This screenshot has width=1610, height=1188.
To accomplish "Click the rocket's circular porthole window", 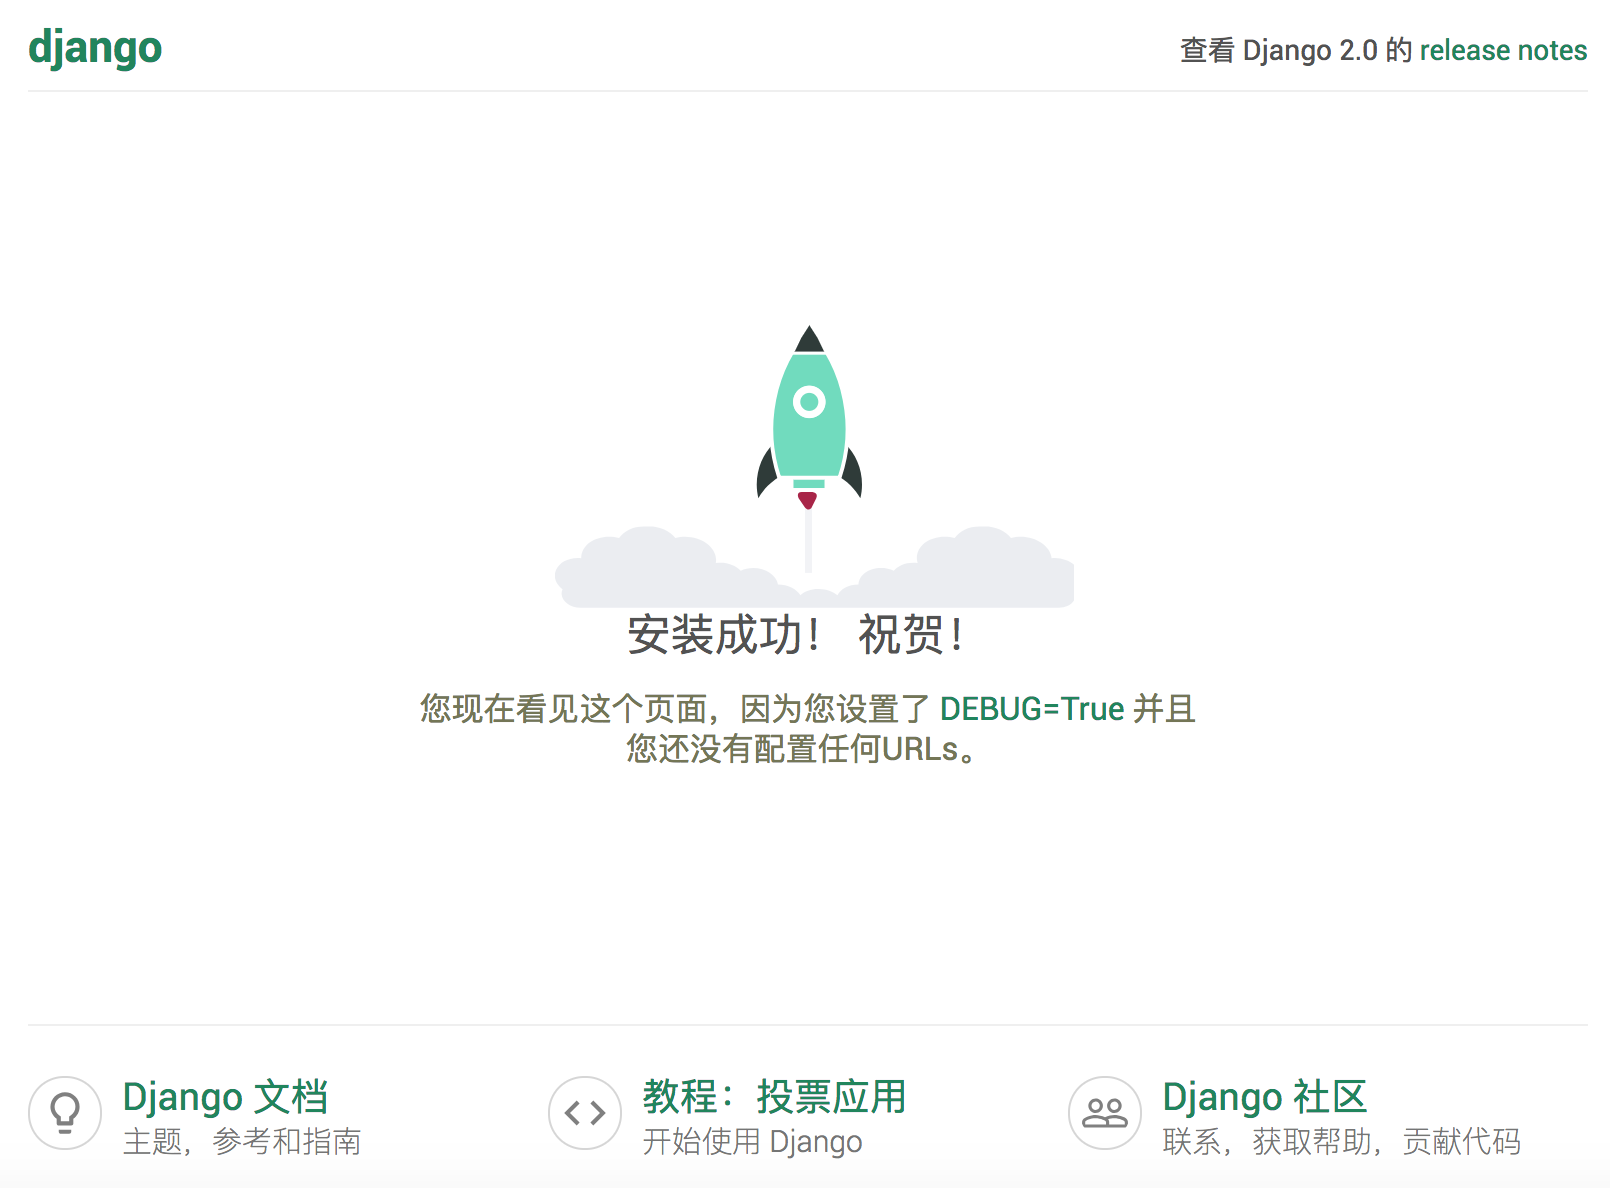I will pos(808,400).
